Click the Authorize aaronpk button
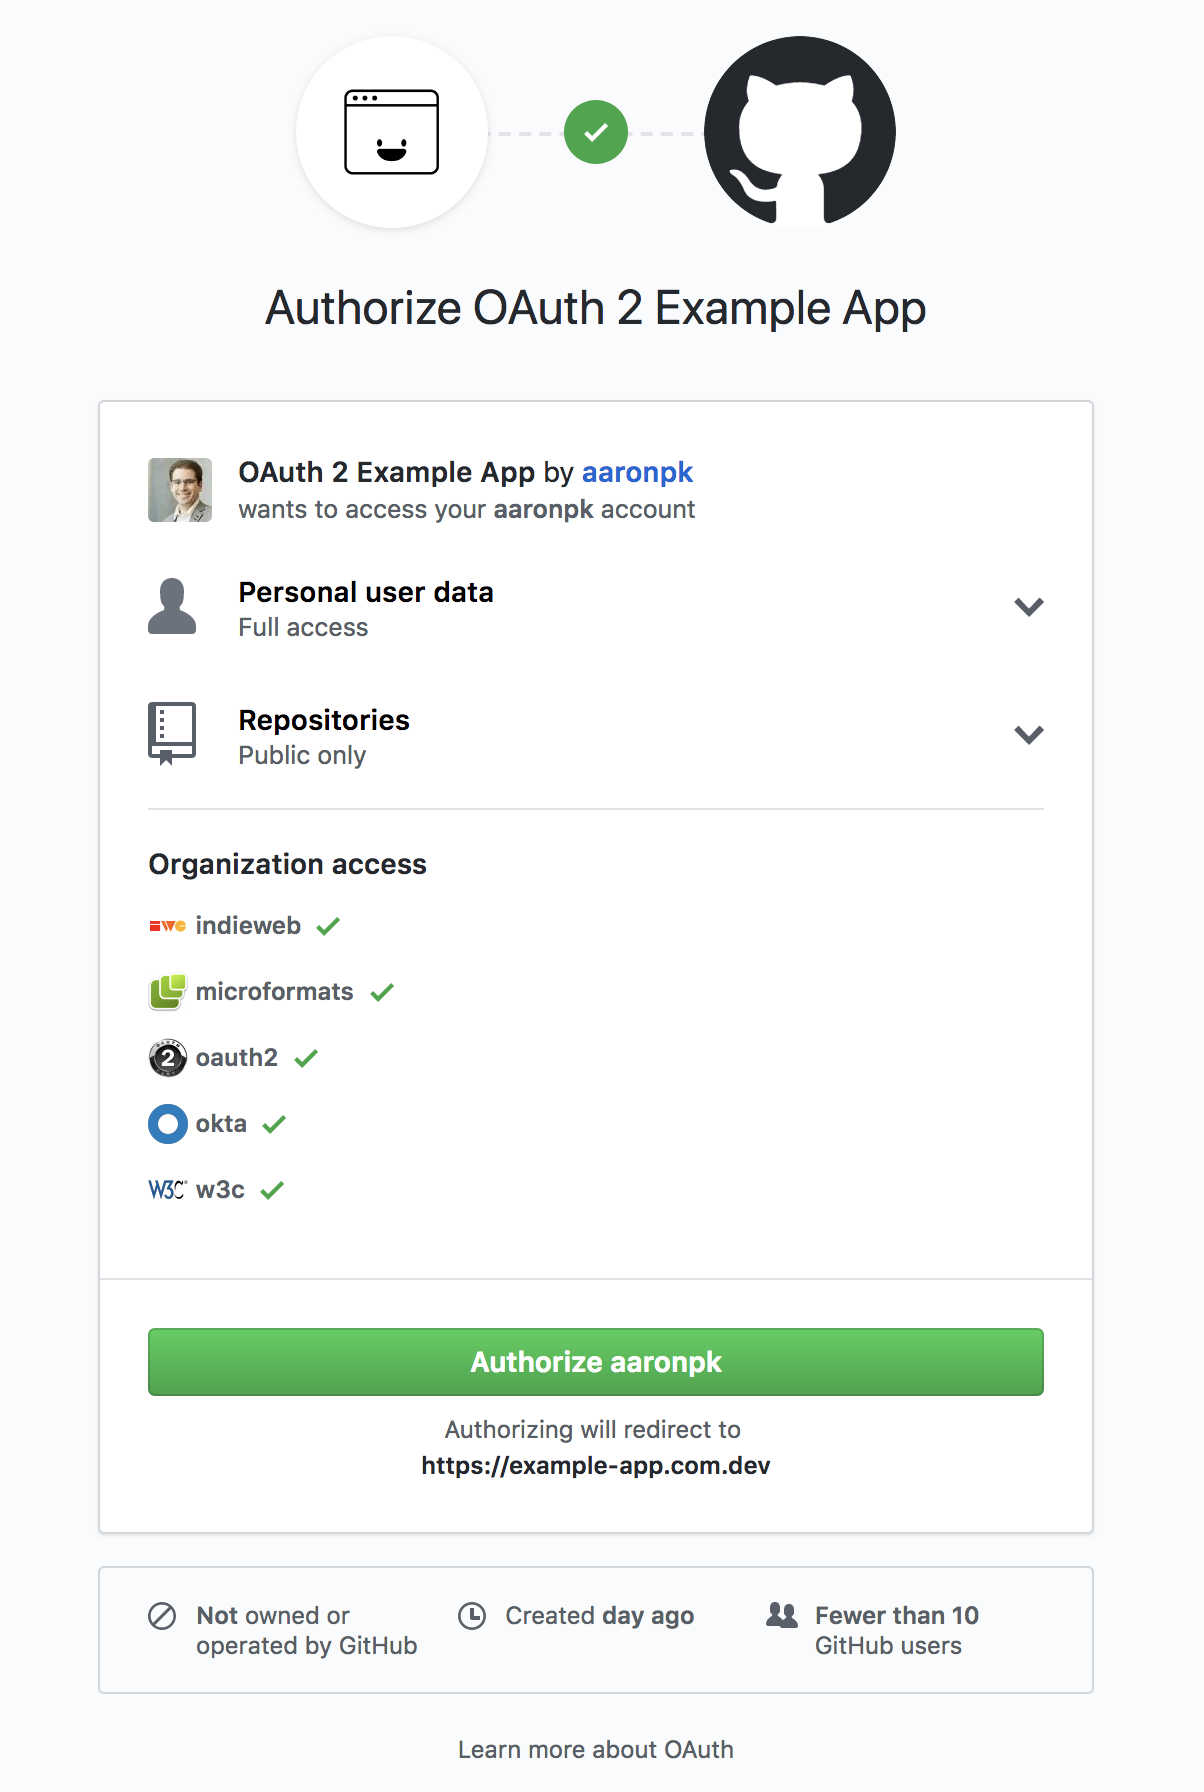Screen dimensions: 1204x1792 [596, 1361]
